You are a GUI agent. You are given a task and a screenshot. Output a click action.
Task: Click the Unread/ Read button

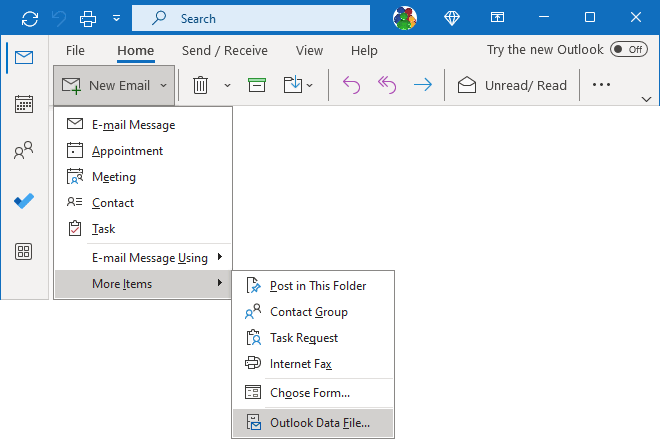[512, 85]
